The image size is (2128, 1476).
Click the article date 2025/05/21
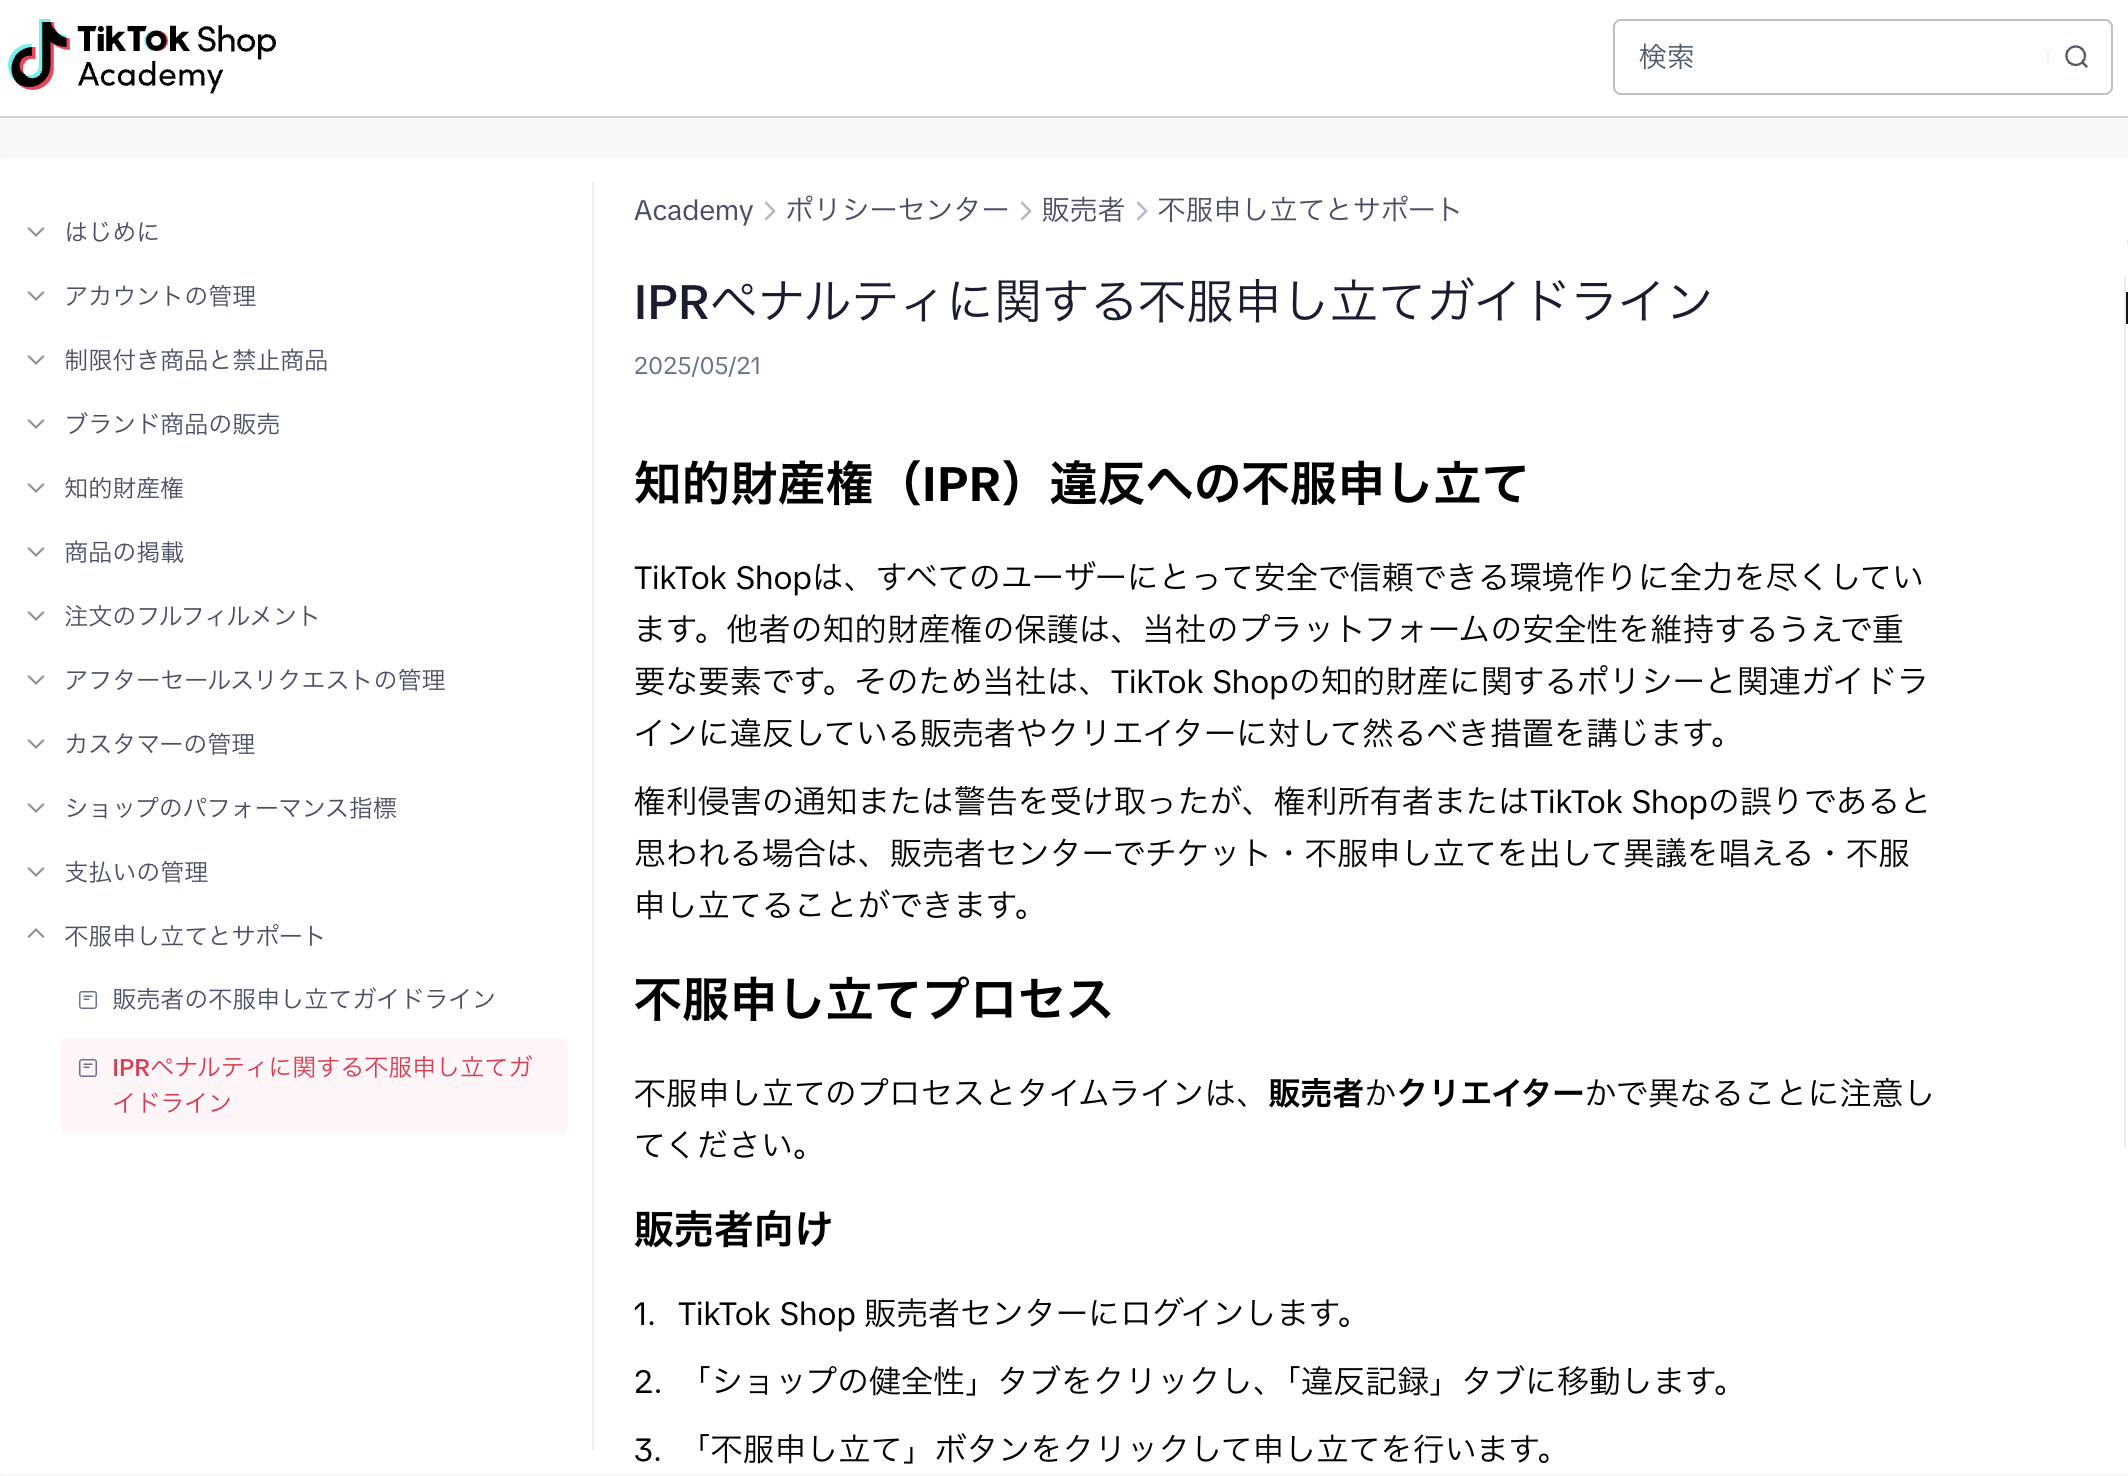(x=698, y=366)
